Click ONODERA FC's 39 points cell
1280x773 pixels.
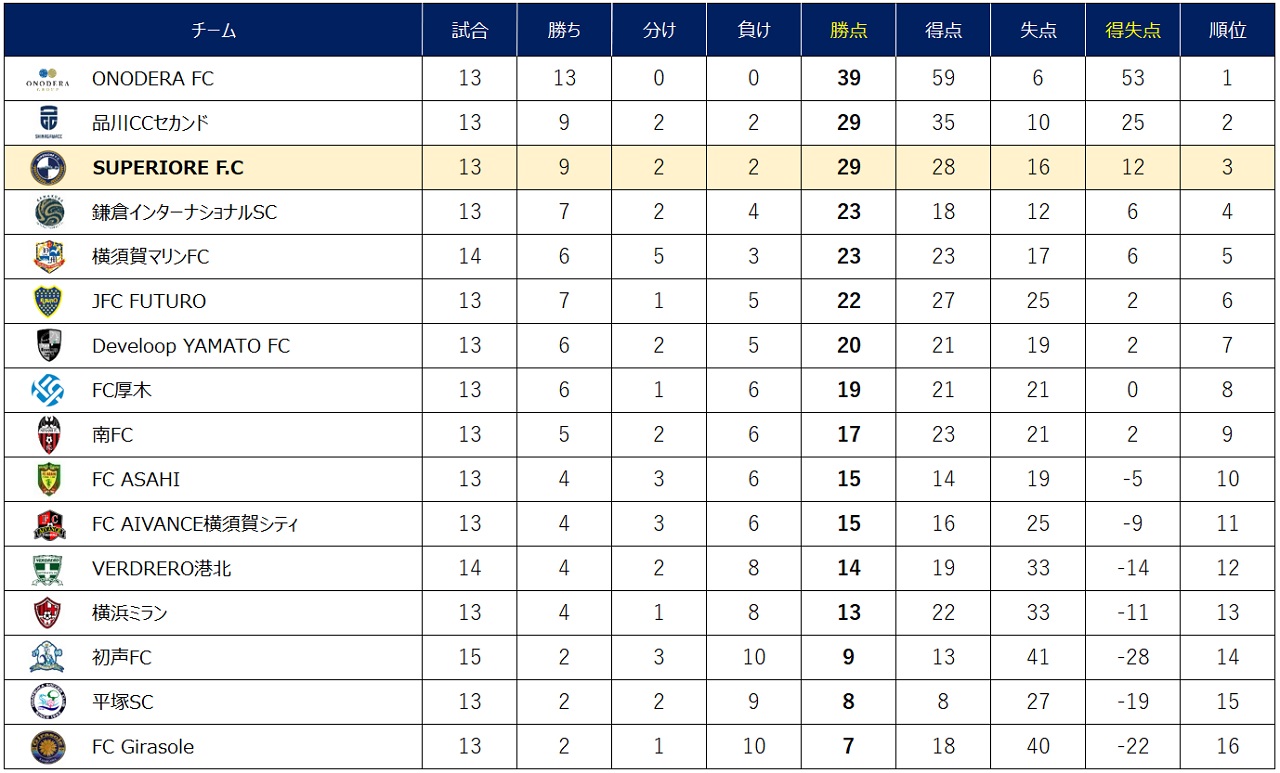(848, 79)
